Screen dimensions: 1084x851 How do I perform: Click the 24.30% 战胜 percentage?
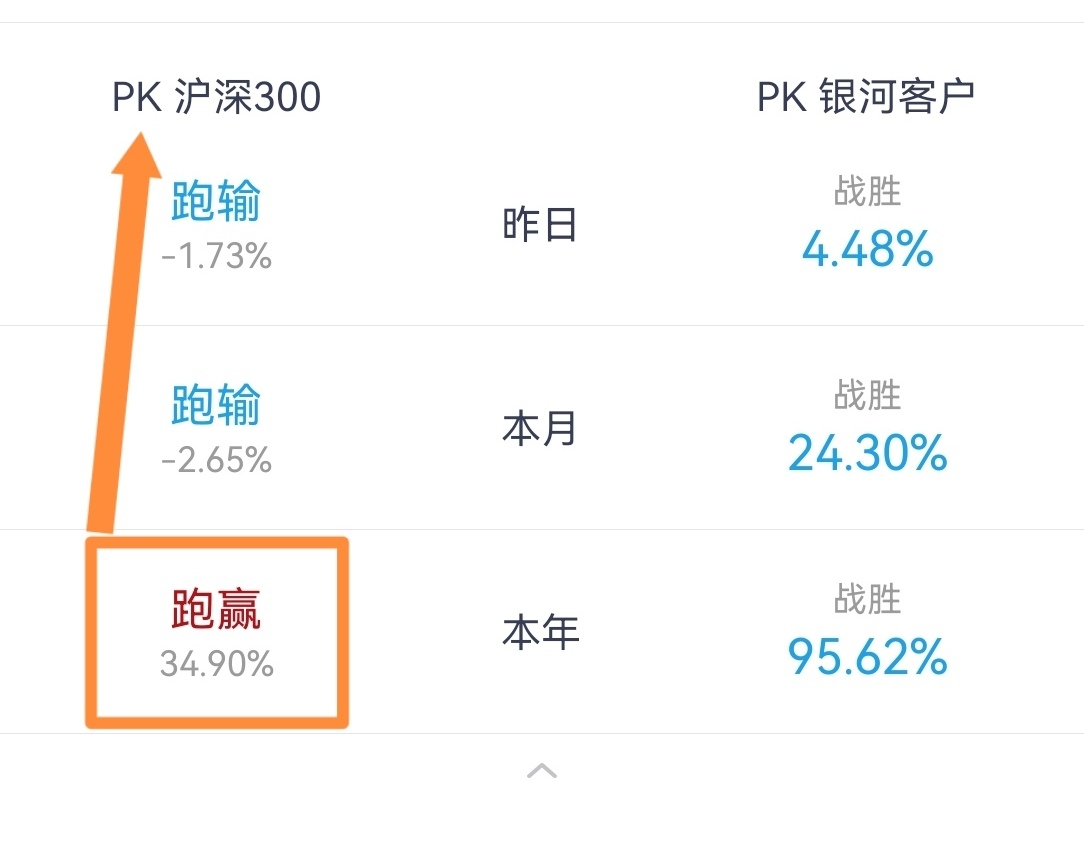click(x=867, y=453)
